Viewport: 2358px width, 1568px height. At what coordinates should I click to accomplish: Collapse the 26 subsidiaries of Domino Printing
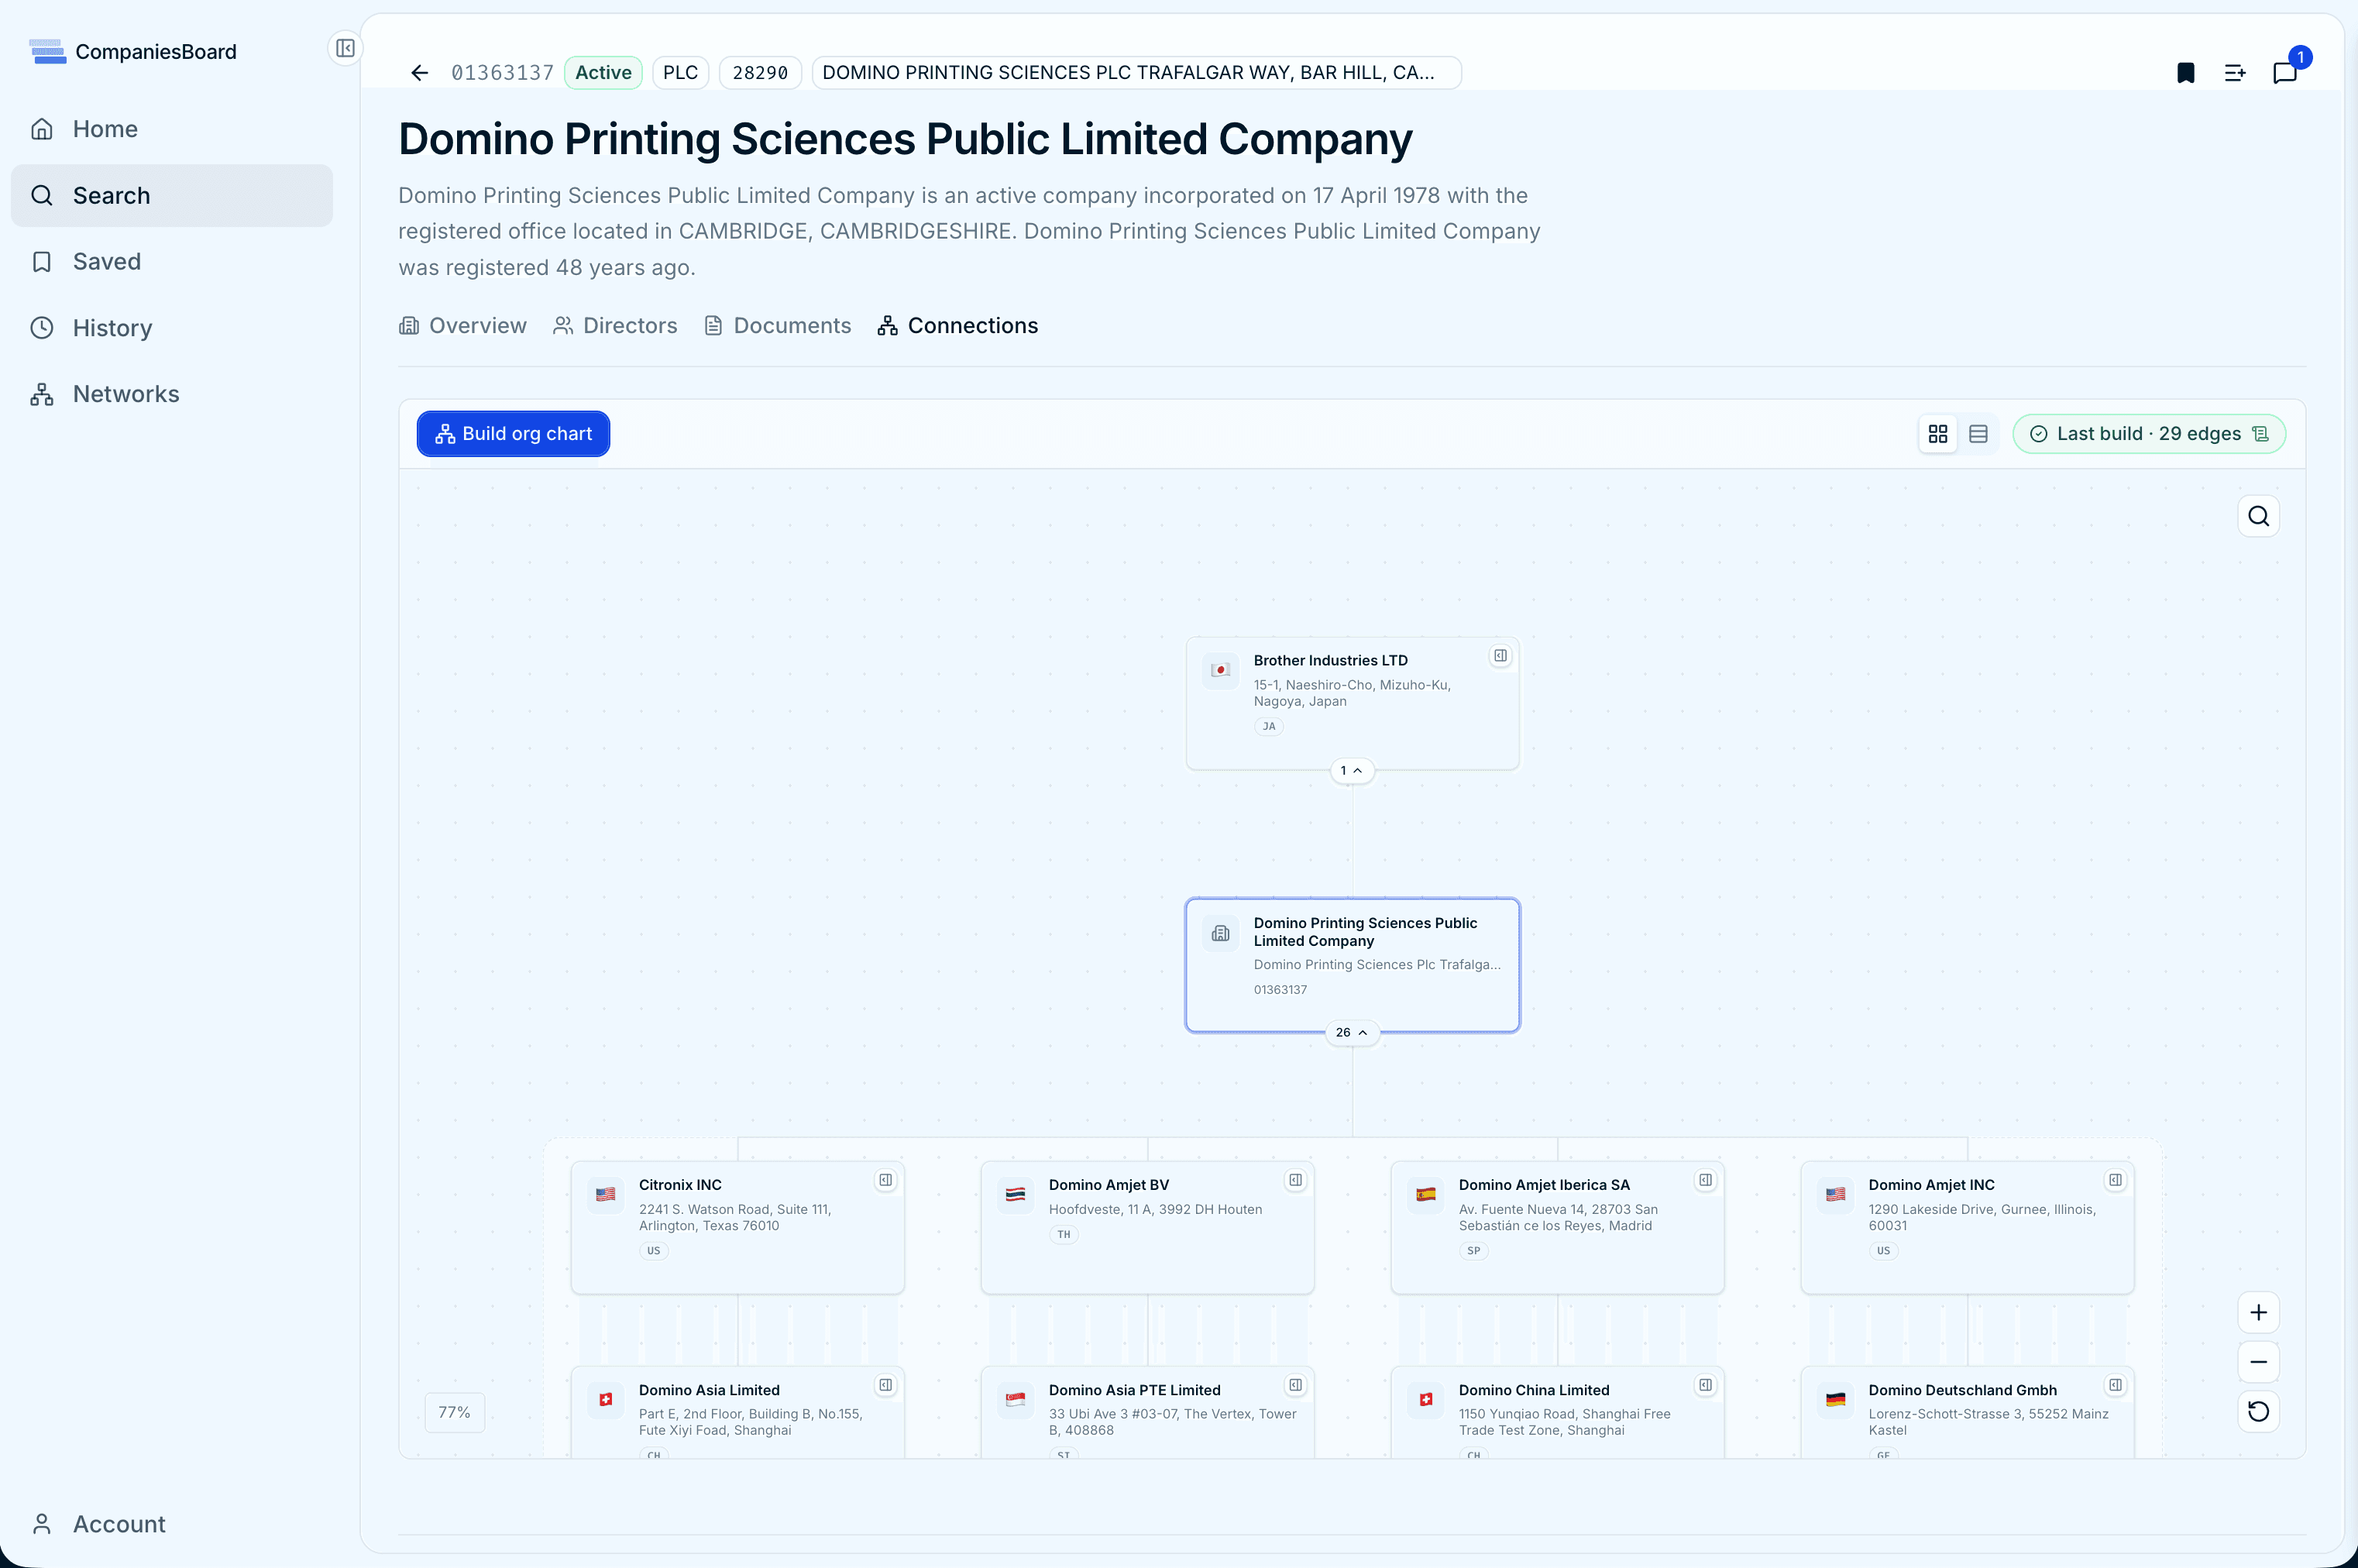pos(1352,1032)
